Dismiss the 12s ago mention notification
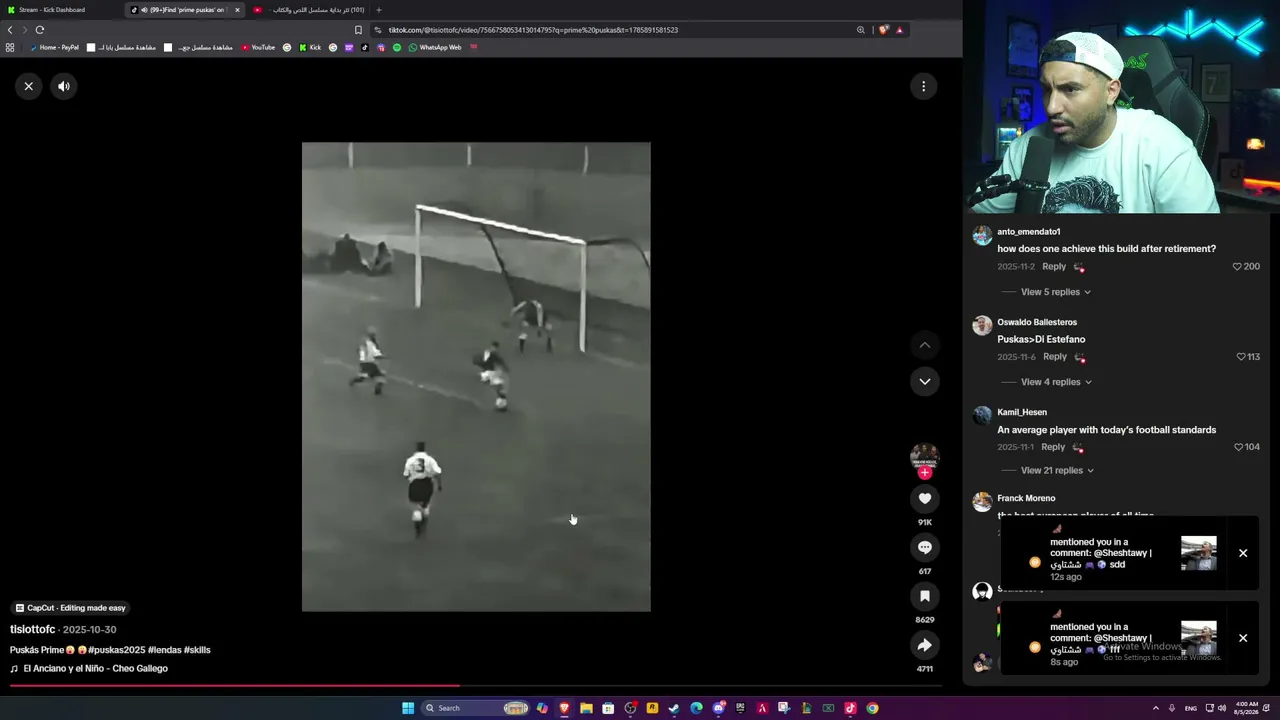The image size is (1280, 720). 1243,553
